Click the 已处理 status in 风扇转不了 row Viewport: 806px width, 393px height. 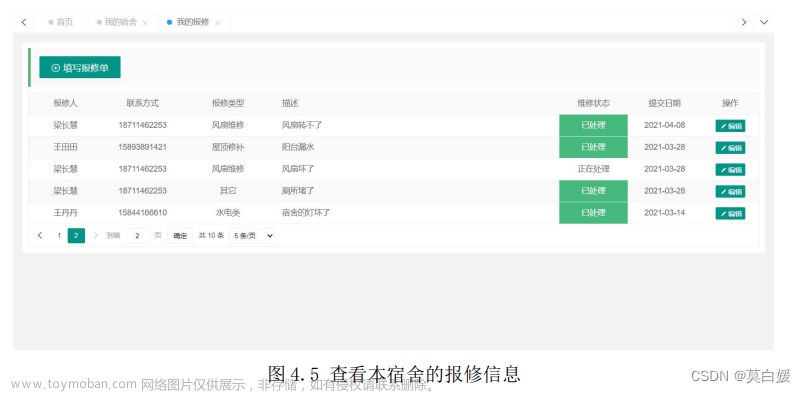[x=593, y=125]
